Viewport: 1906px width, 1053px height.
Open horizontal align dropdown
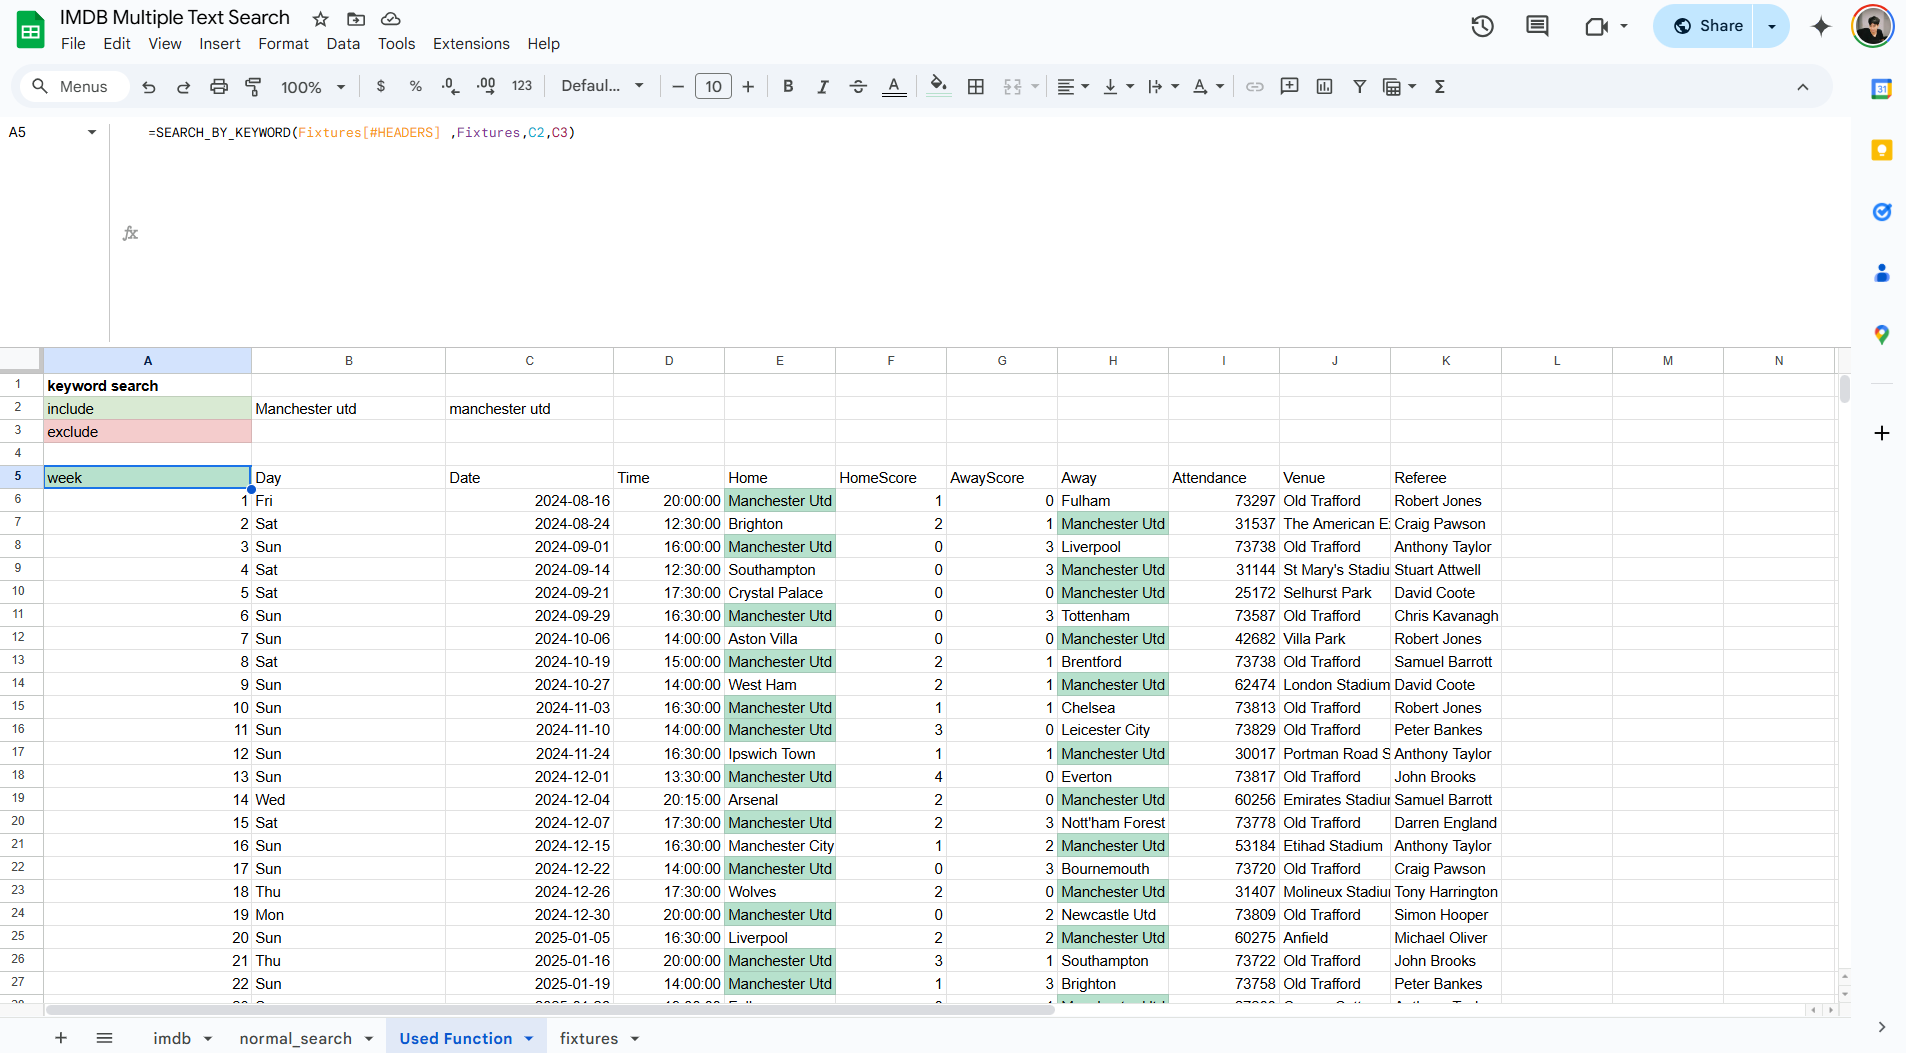click(x=1072, y=87)
